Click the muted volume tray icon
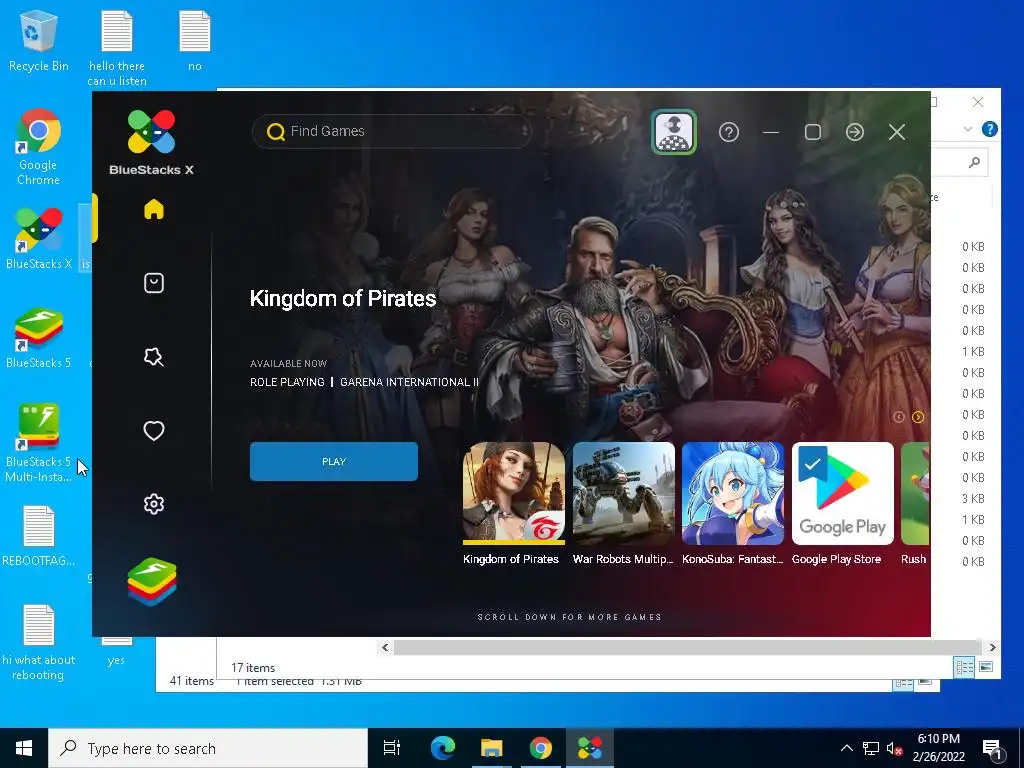Viewport: 1024px width, 768px height. tap(895, 748)
